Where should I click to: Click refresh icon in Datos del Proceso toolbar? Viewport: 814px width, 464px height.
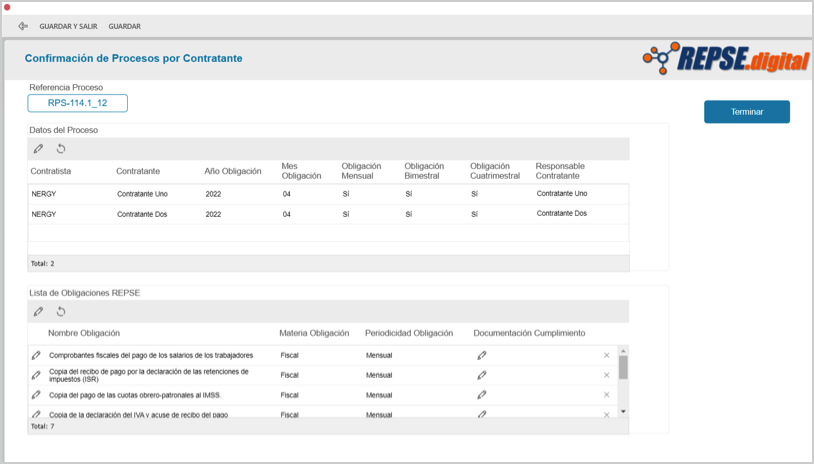tap(61, 149)
